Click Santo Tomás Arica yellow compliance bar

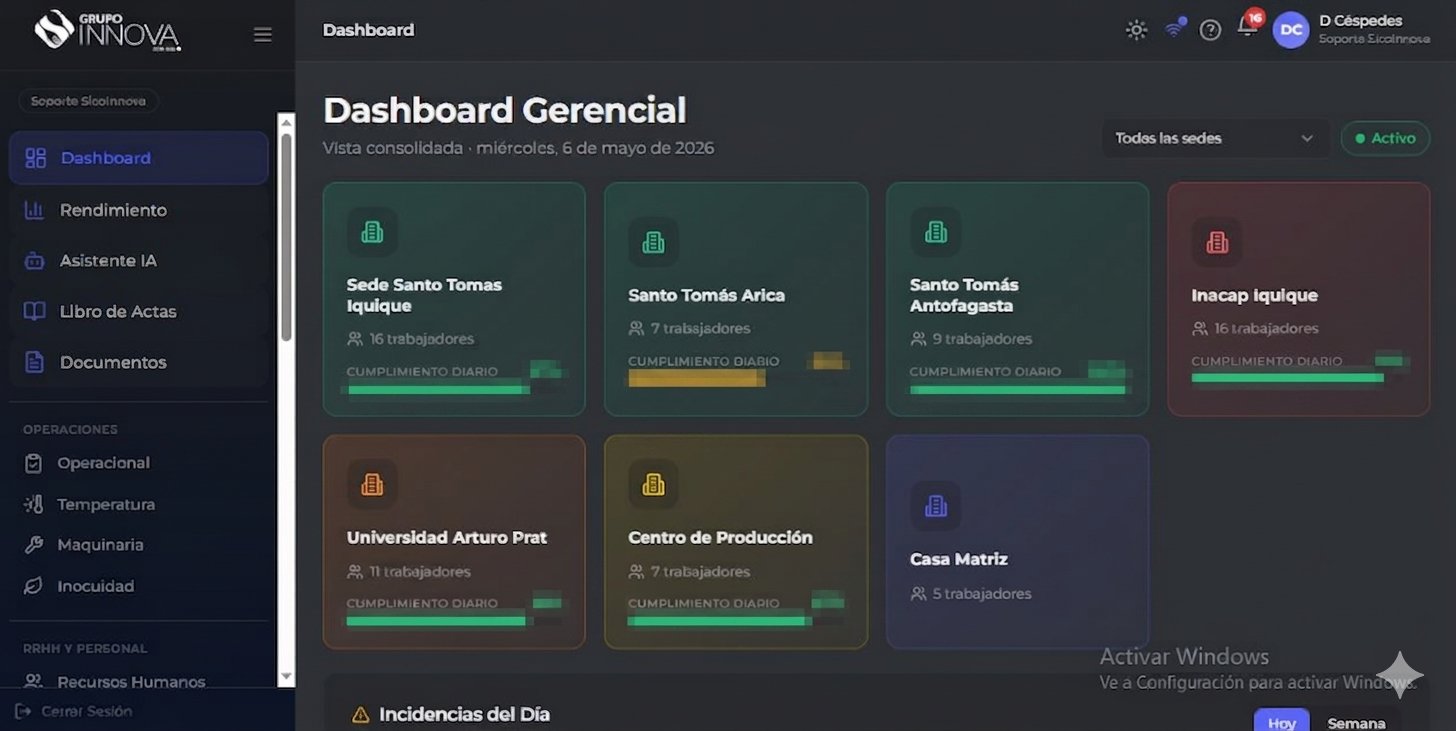(x=697, y=378)
